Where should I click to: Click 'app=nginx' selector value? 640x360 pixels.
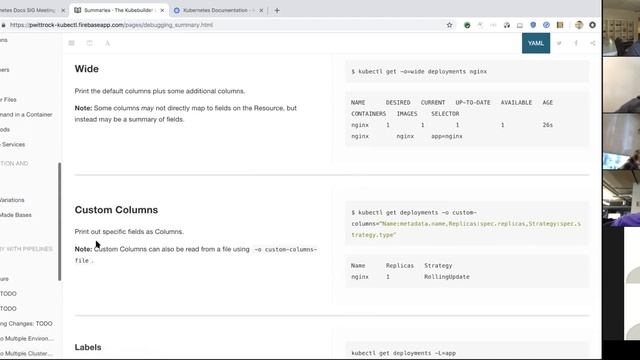[447, 136]
